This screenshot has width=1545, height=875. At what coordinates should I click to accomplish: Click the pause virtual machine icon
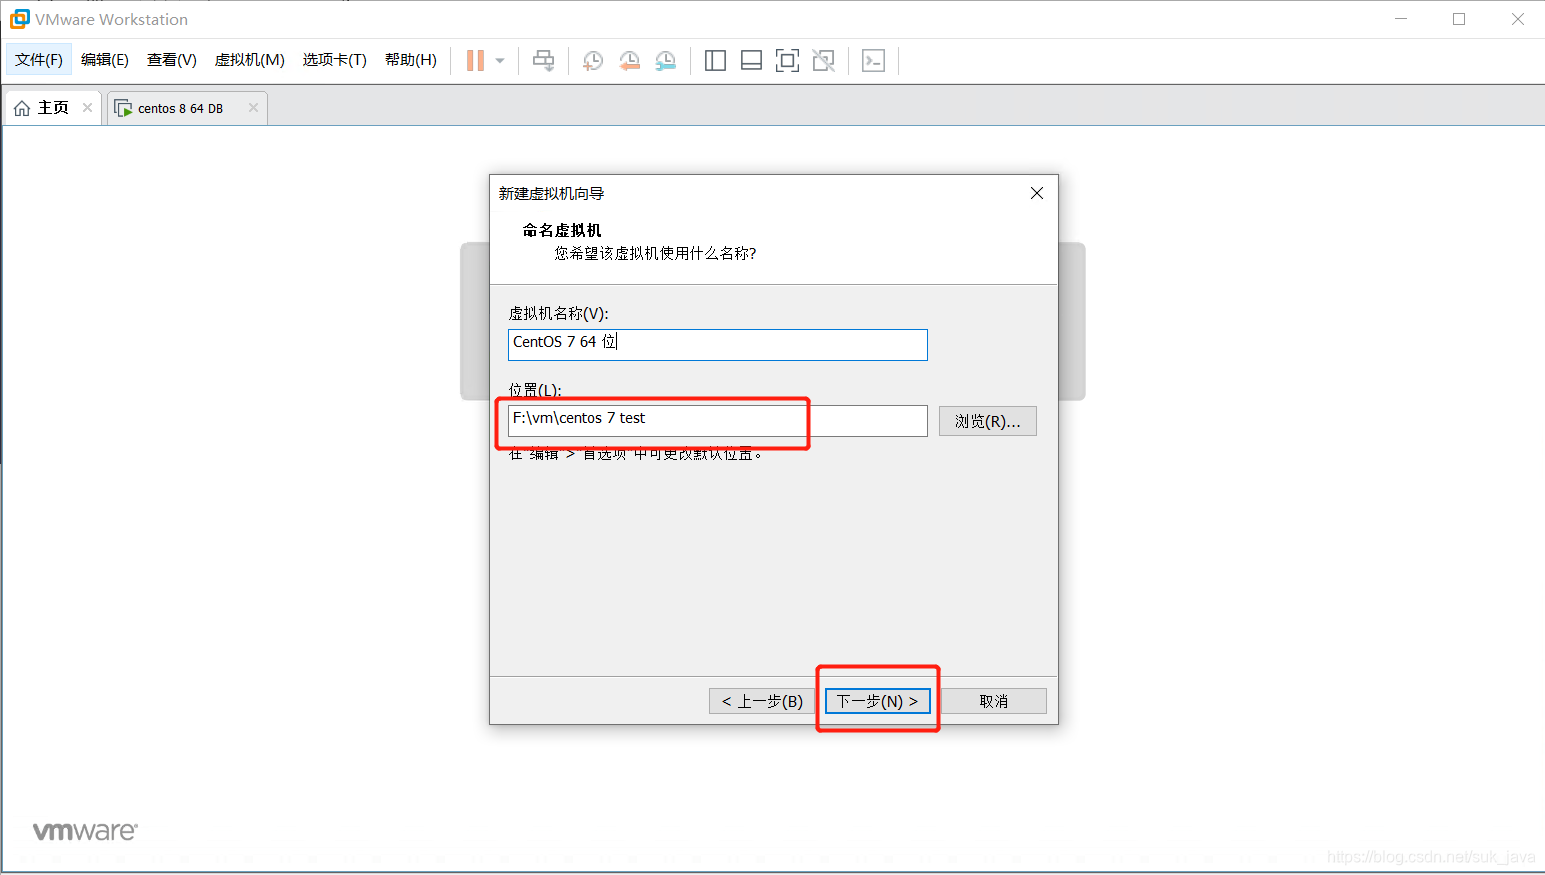(475, 61)
